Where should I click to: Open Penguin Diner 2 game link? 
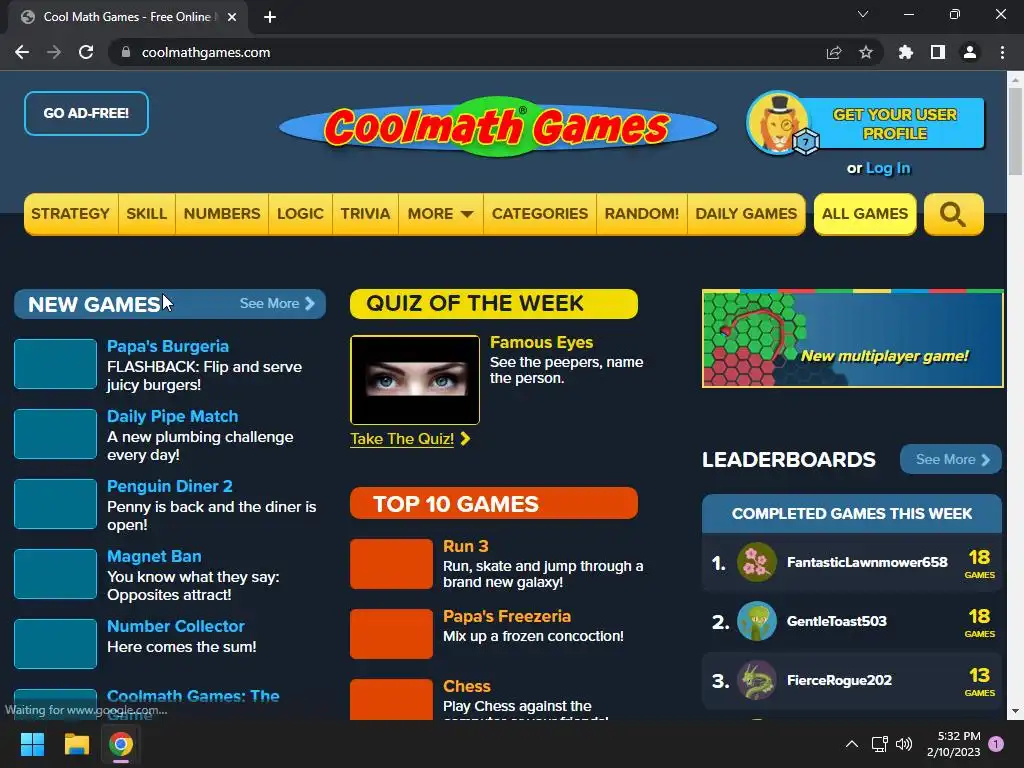tap(170, 486)
